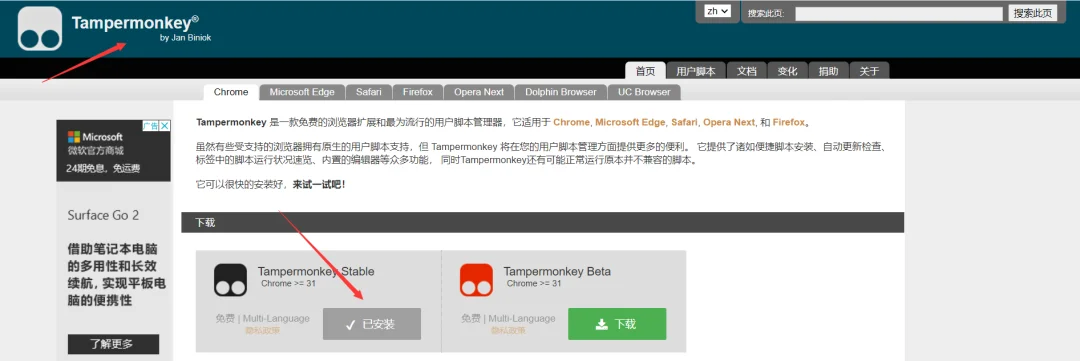Open 隐私政策 link under Tampermonkey Stable
The width and height of the screenshot is (1080, 361).
tap(262, 331)
